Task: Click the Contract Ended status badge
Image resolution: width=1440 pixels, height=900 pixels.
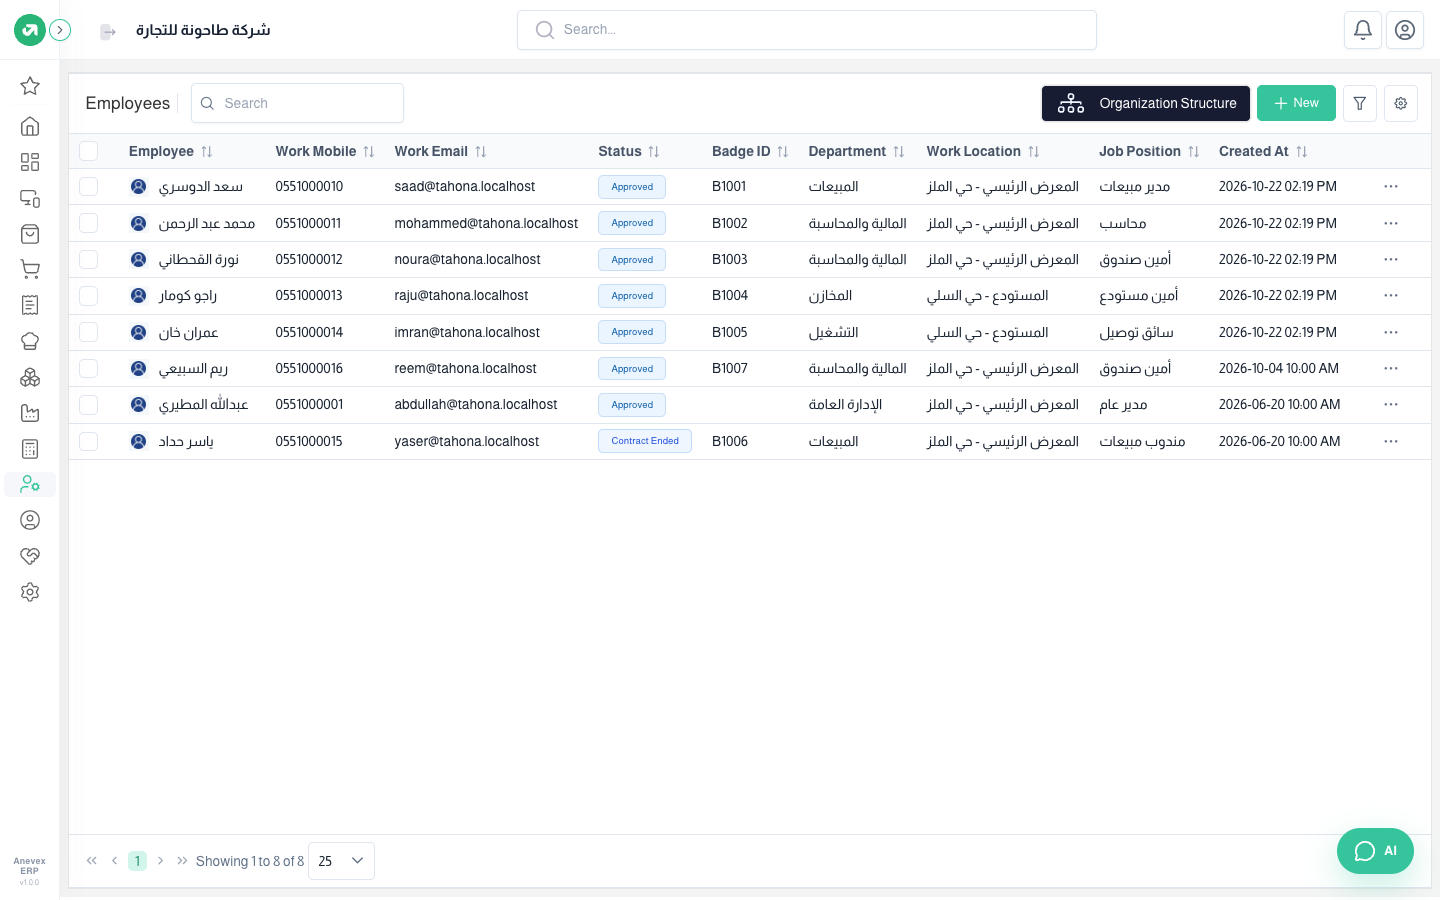Action: (645, 441)
